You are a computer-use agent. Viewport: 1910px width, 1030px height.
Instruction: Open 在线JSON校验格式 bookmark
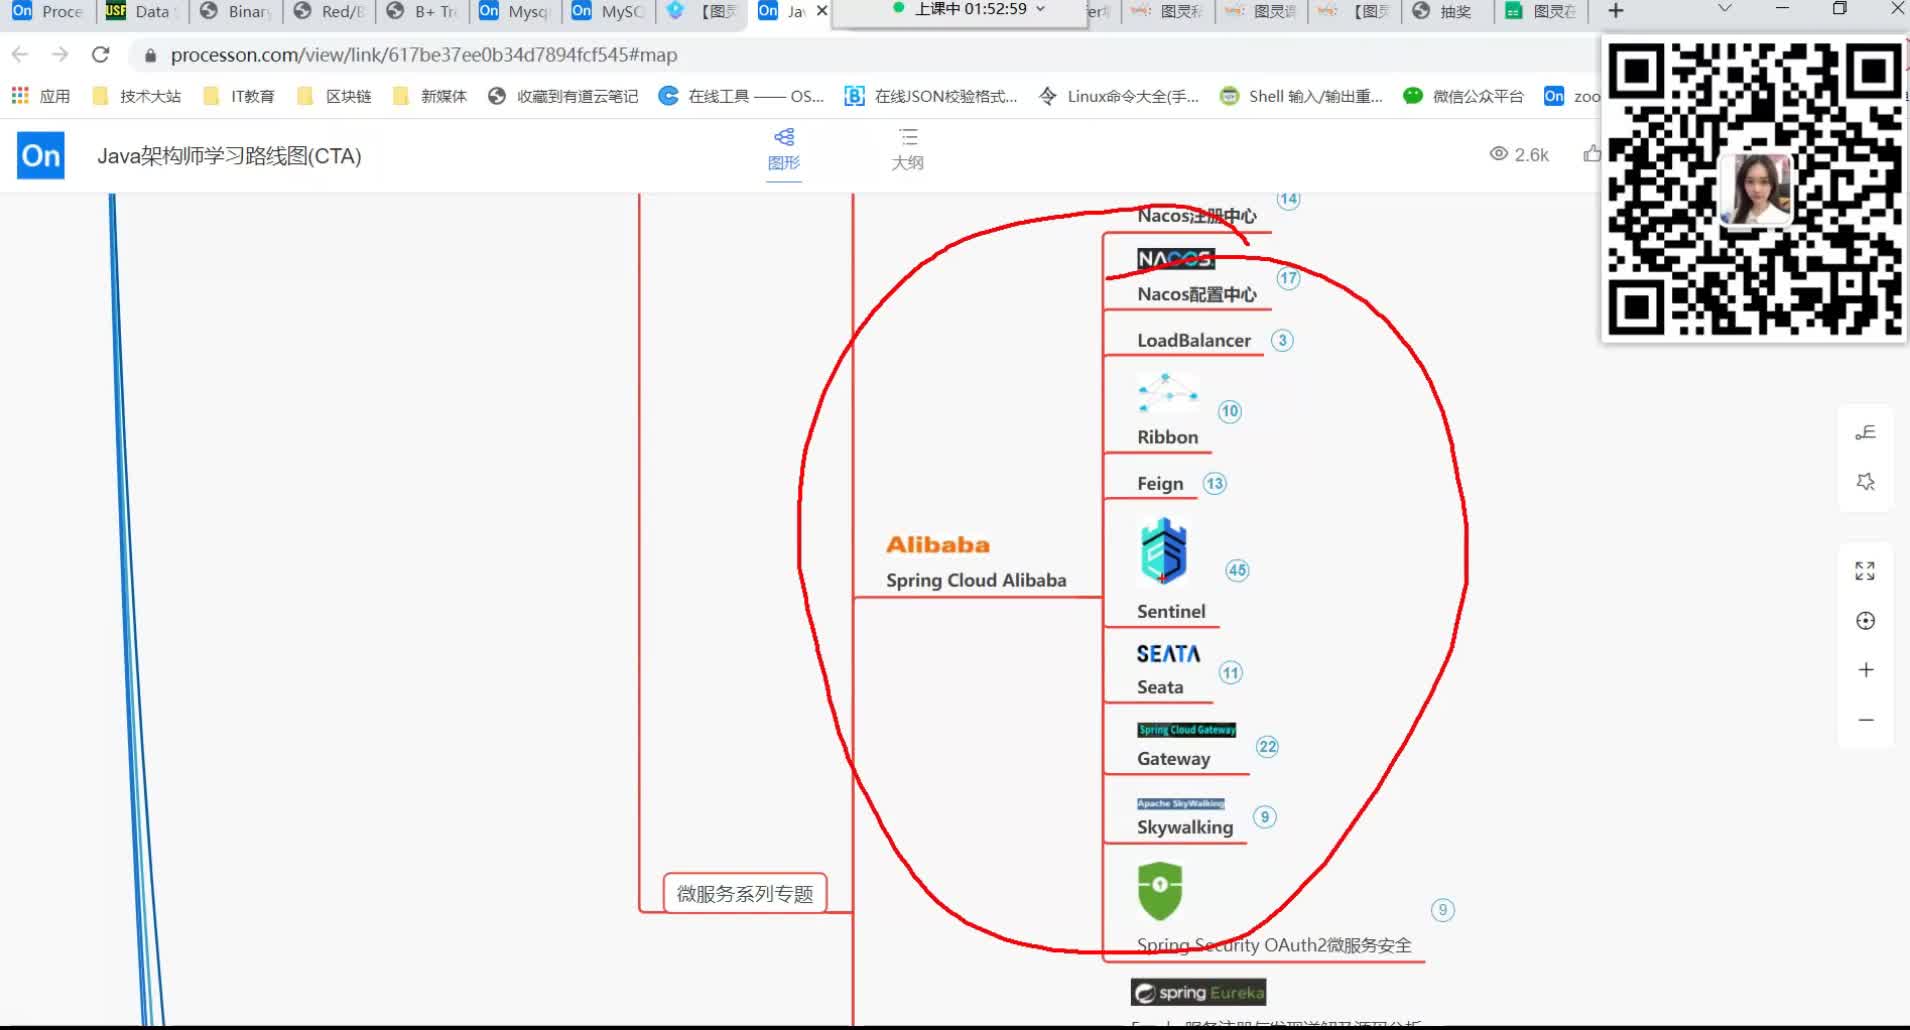pyautogui.click(x=931, y=96)
